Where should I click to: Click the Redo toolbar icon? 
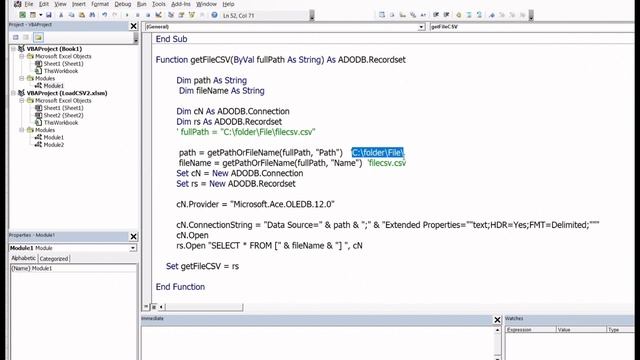[115, 15]
